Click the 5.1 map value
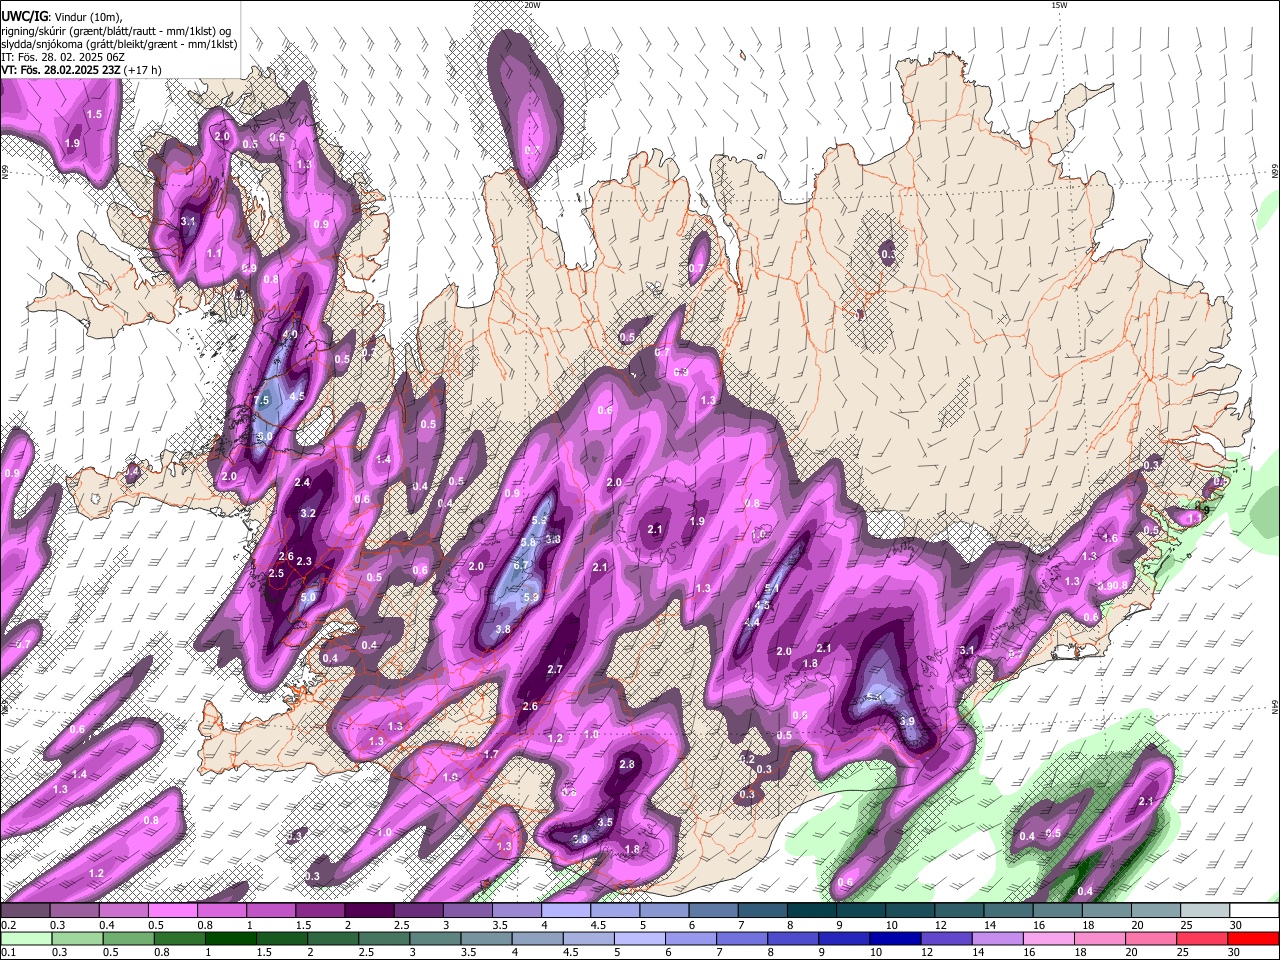 tap(771, 588)
